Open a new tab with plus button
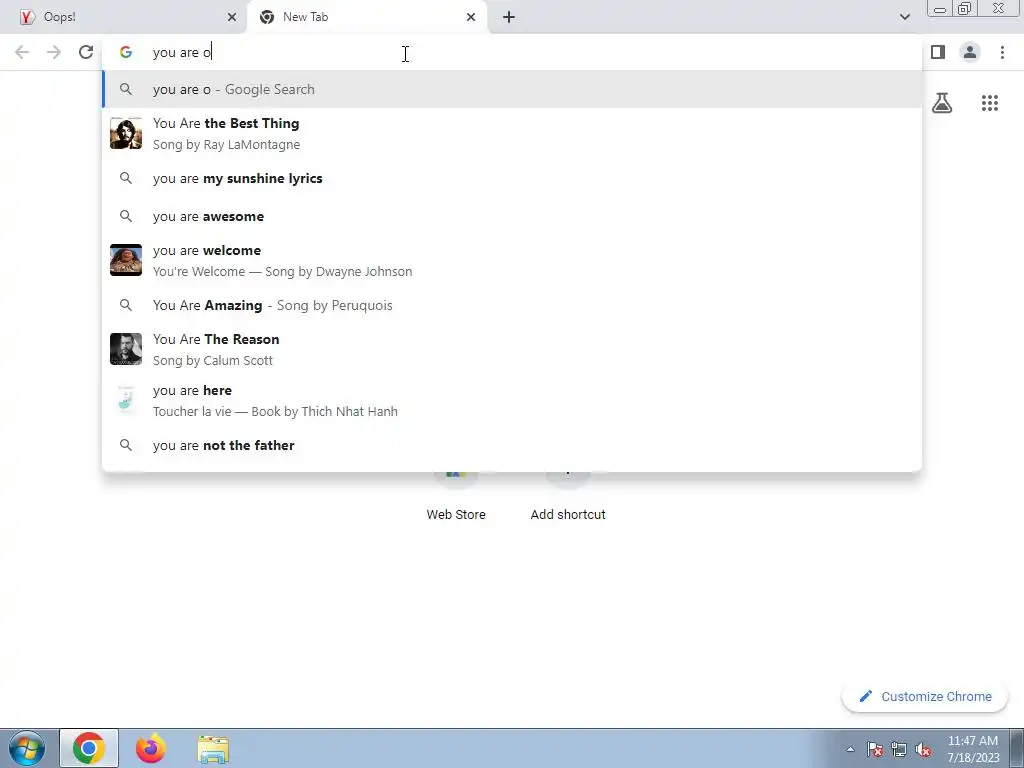Screen dimensions: 1024x768 coord(509,18)
